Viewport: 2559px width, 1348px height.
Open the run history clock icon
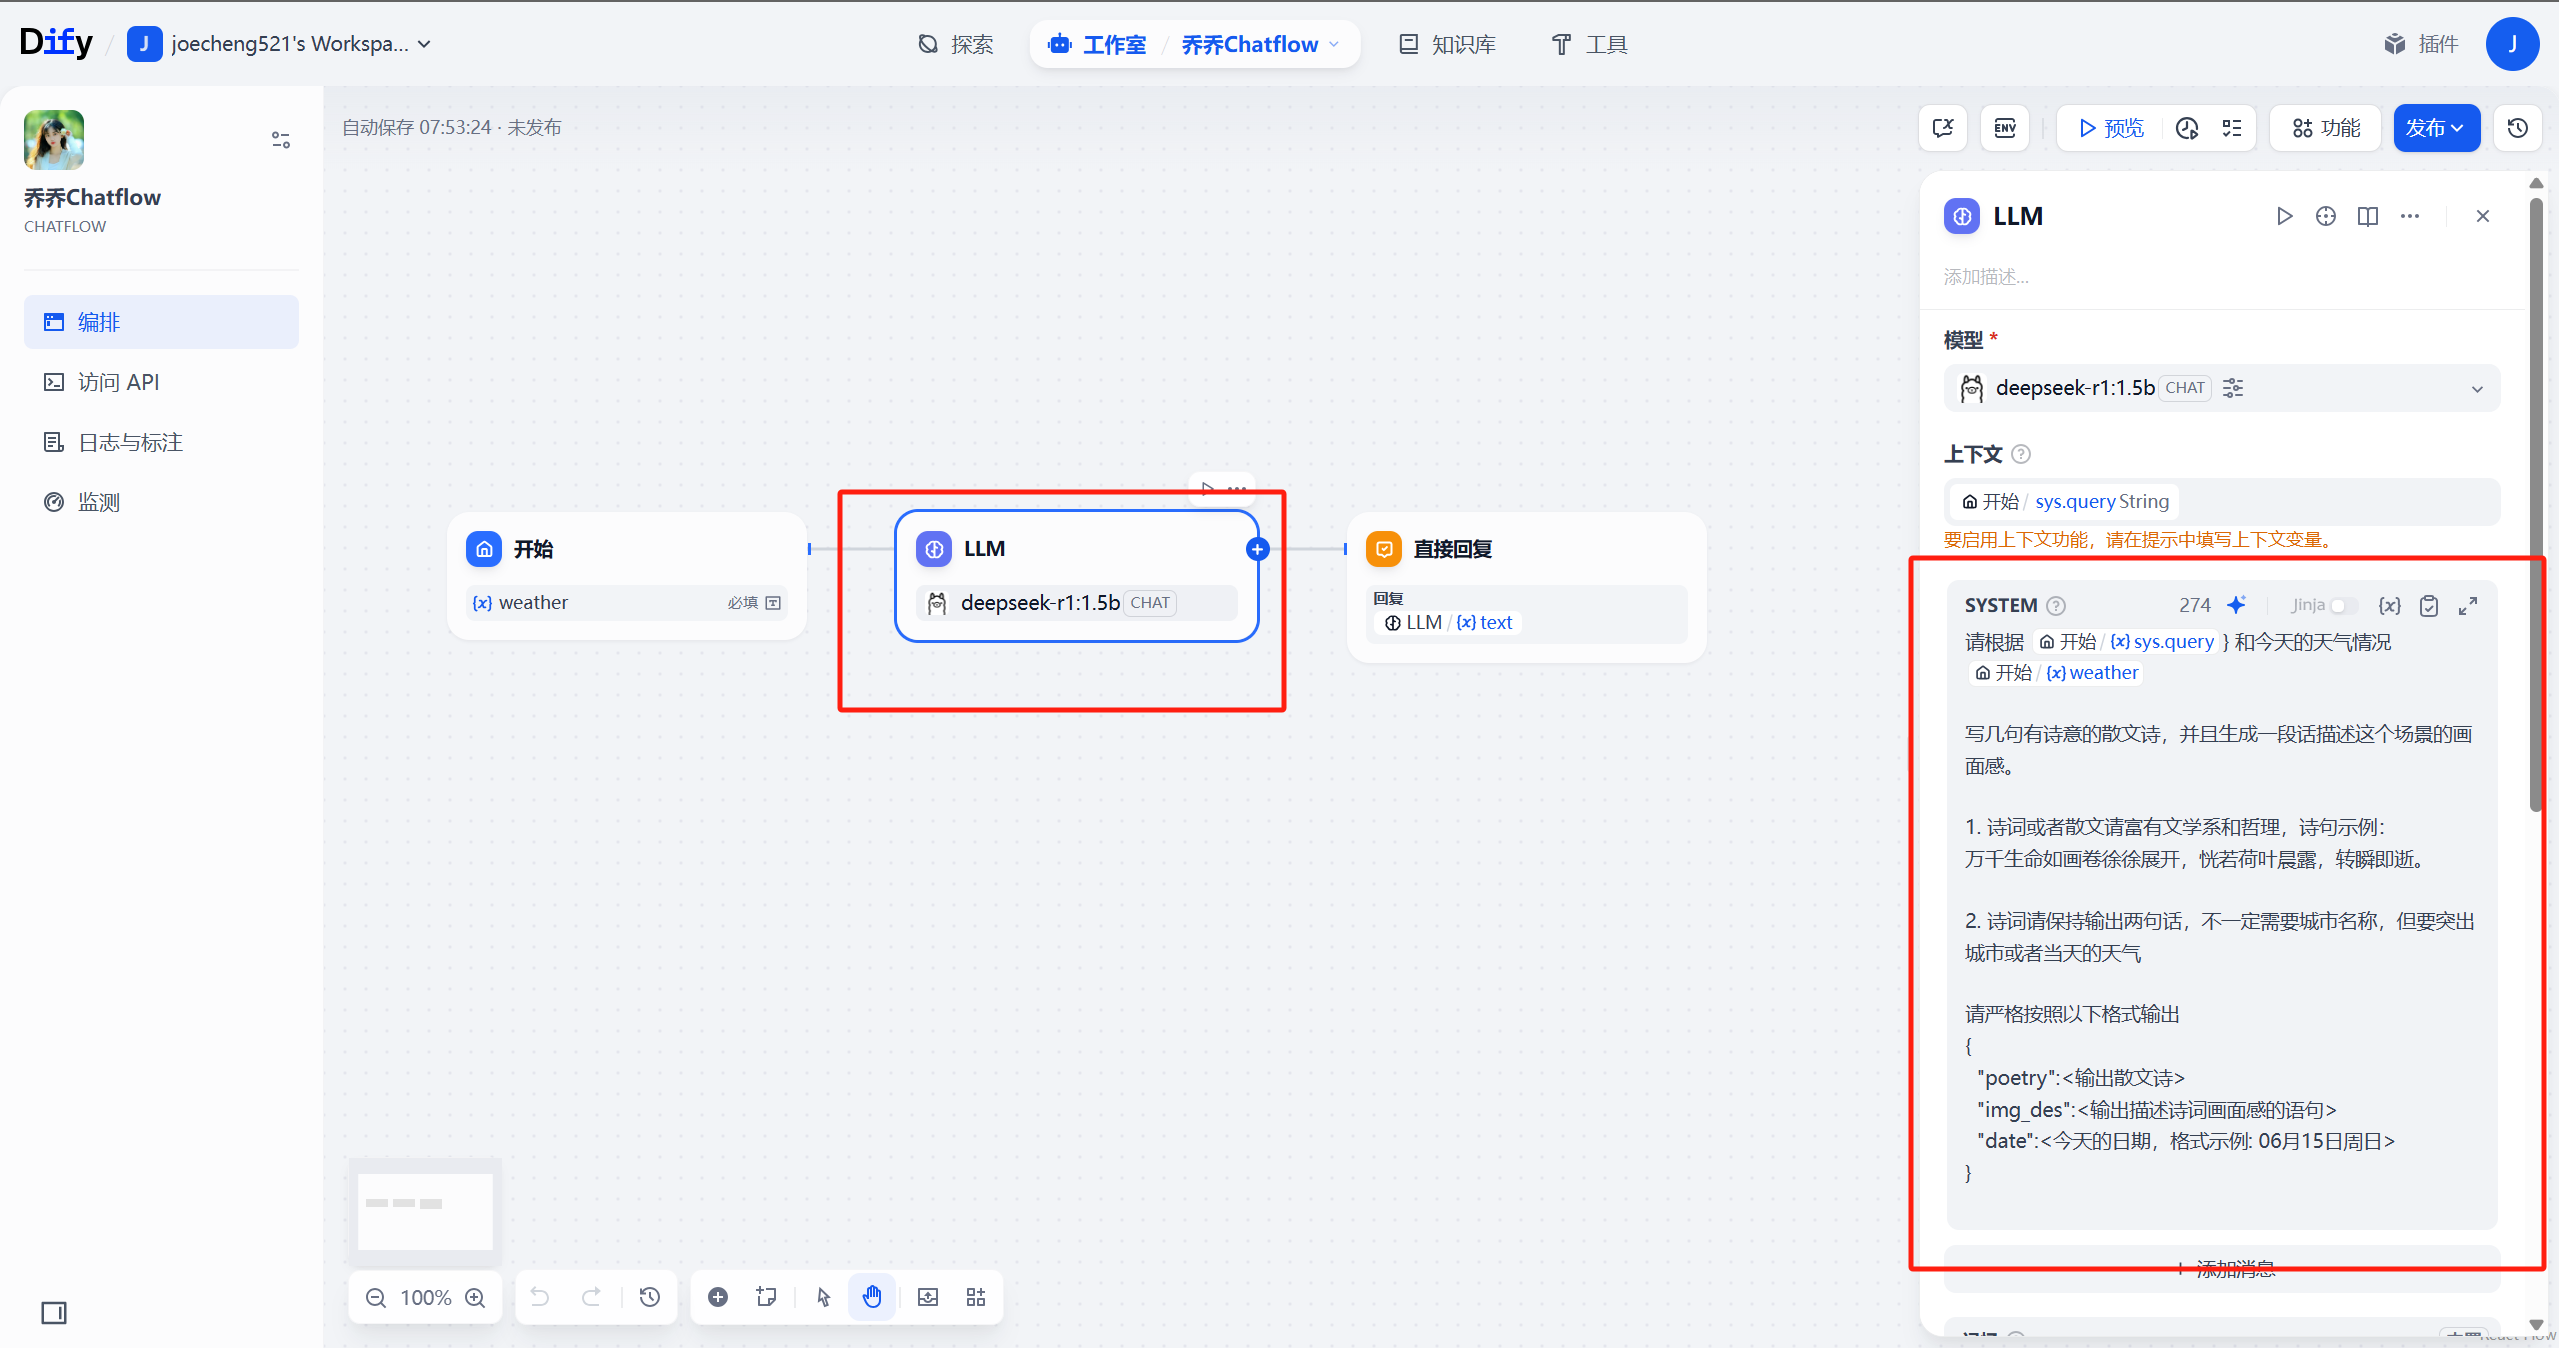(2187, 128)
